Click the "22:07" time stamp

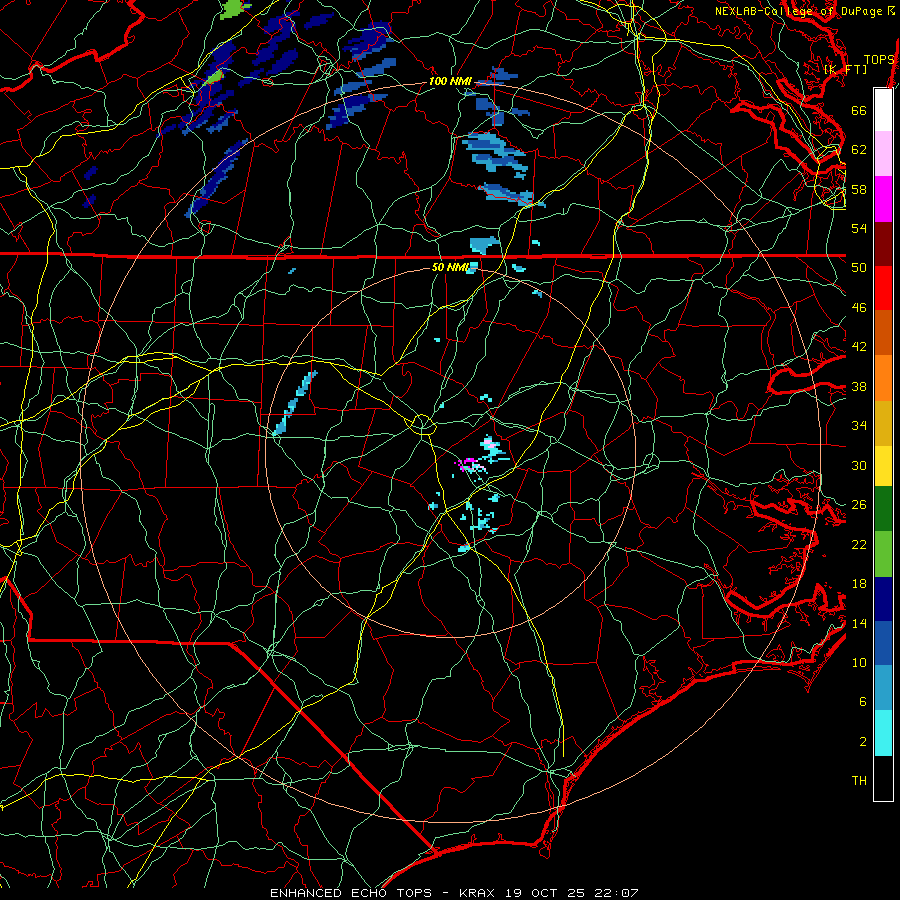point(615,893)
